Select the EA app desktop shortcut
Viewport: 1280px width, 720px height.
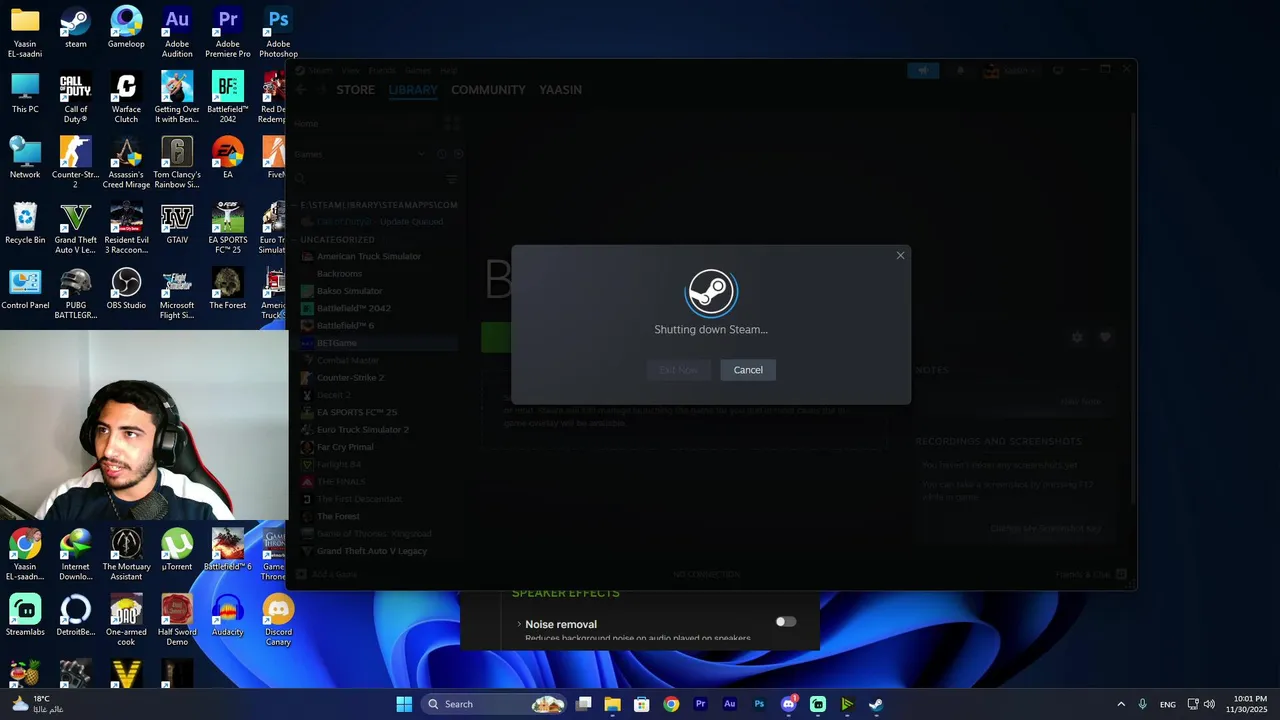coord(228,158)
